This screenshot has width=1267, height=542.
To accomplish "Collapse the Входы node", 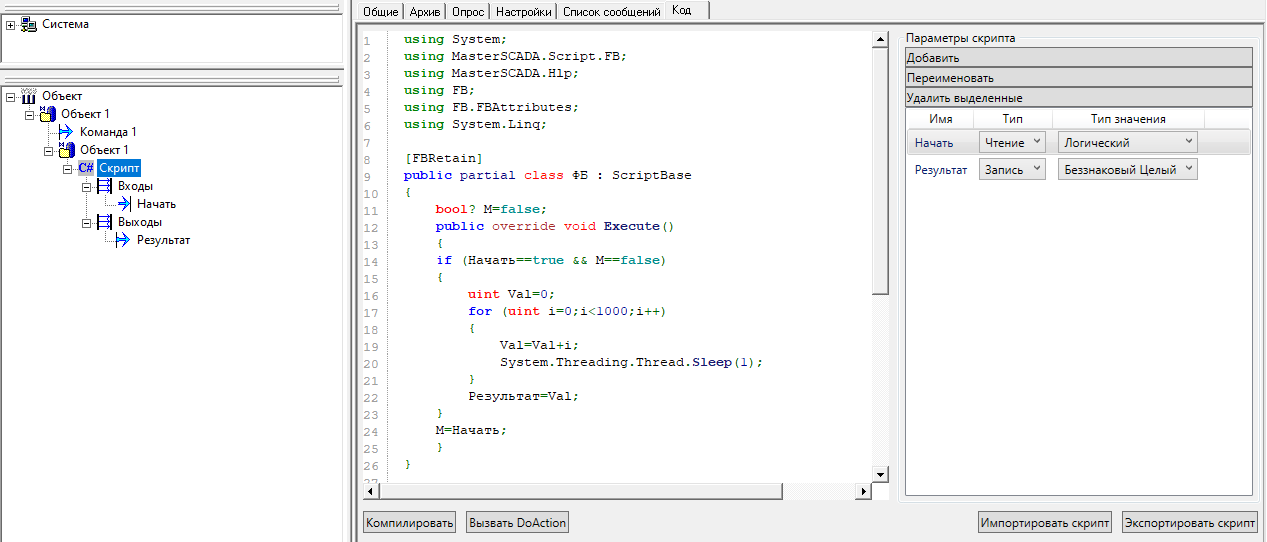I will (87, 187).
